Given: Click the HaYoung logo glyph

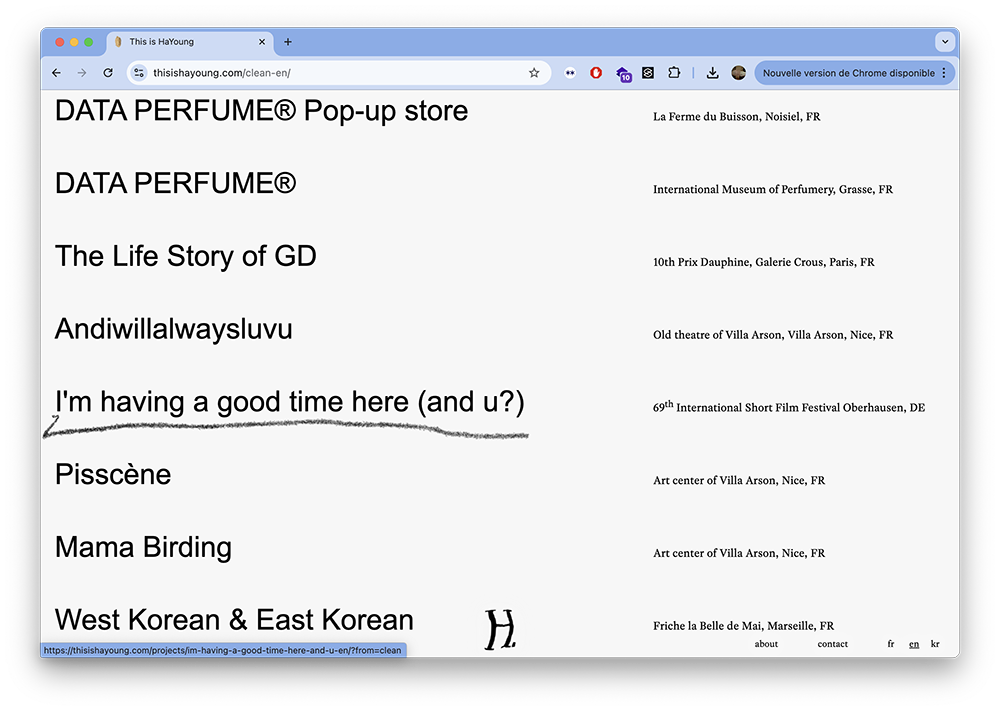Looking at the screenshot, I should 499,629.
